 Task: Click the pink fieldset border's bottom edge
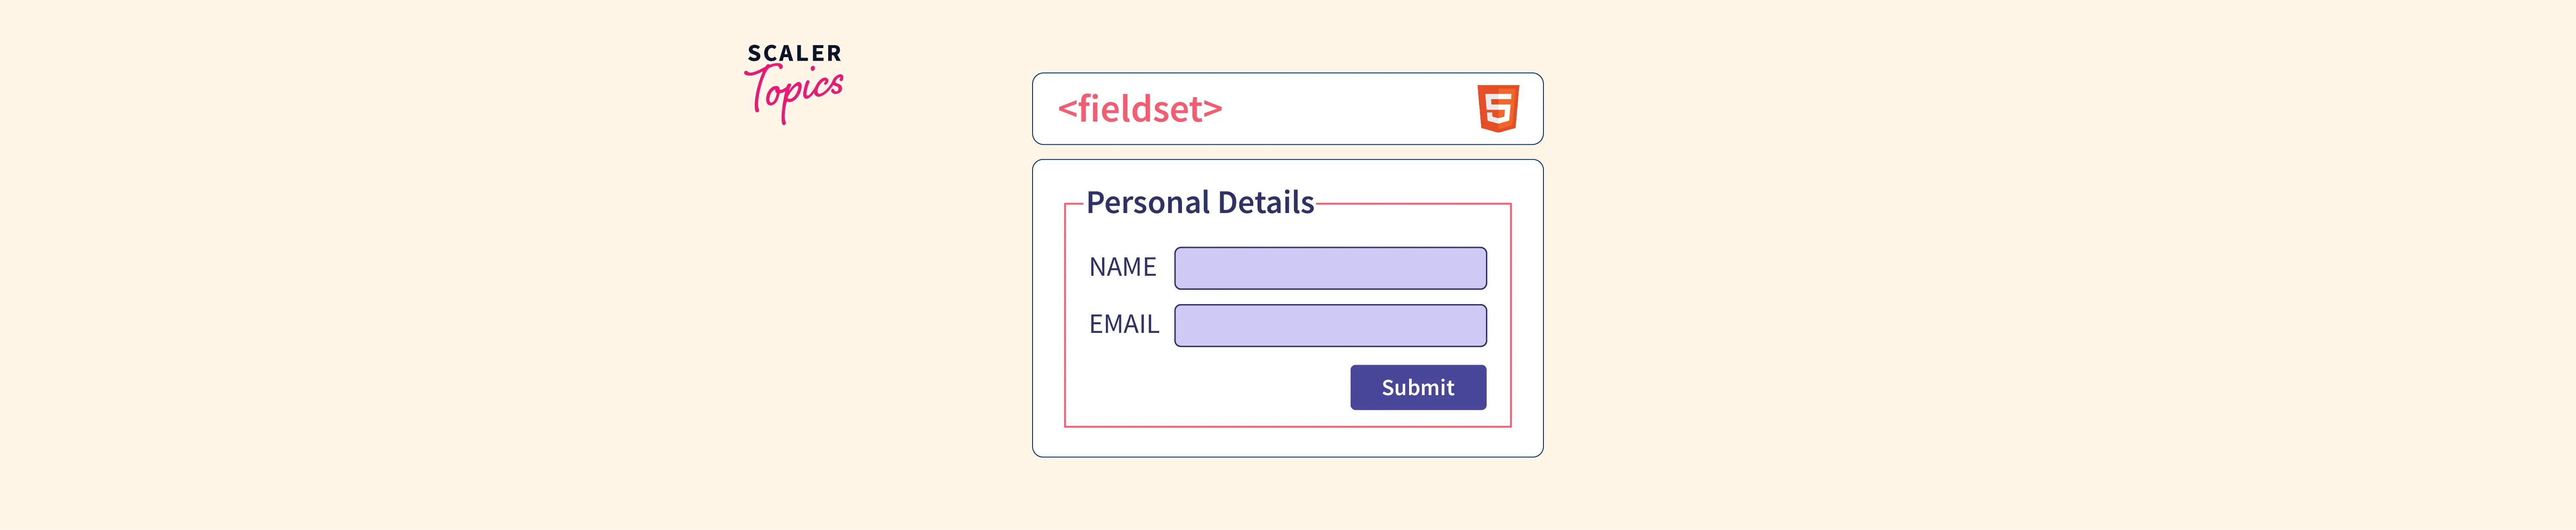click(x=1287, y=427)
